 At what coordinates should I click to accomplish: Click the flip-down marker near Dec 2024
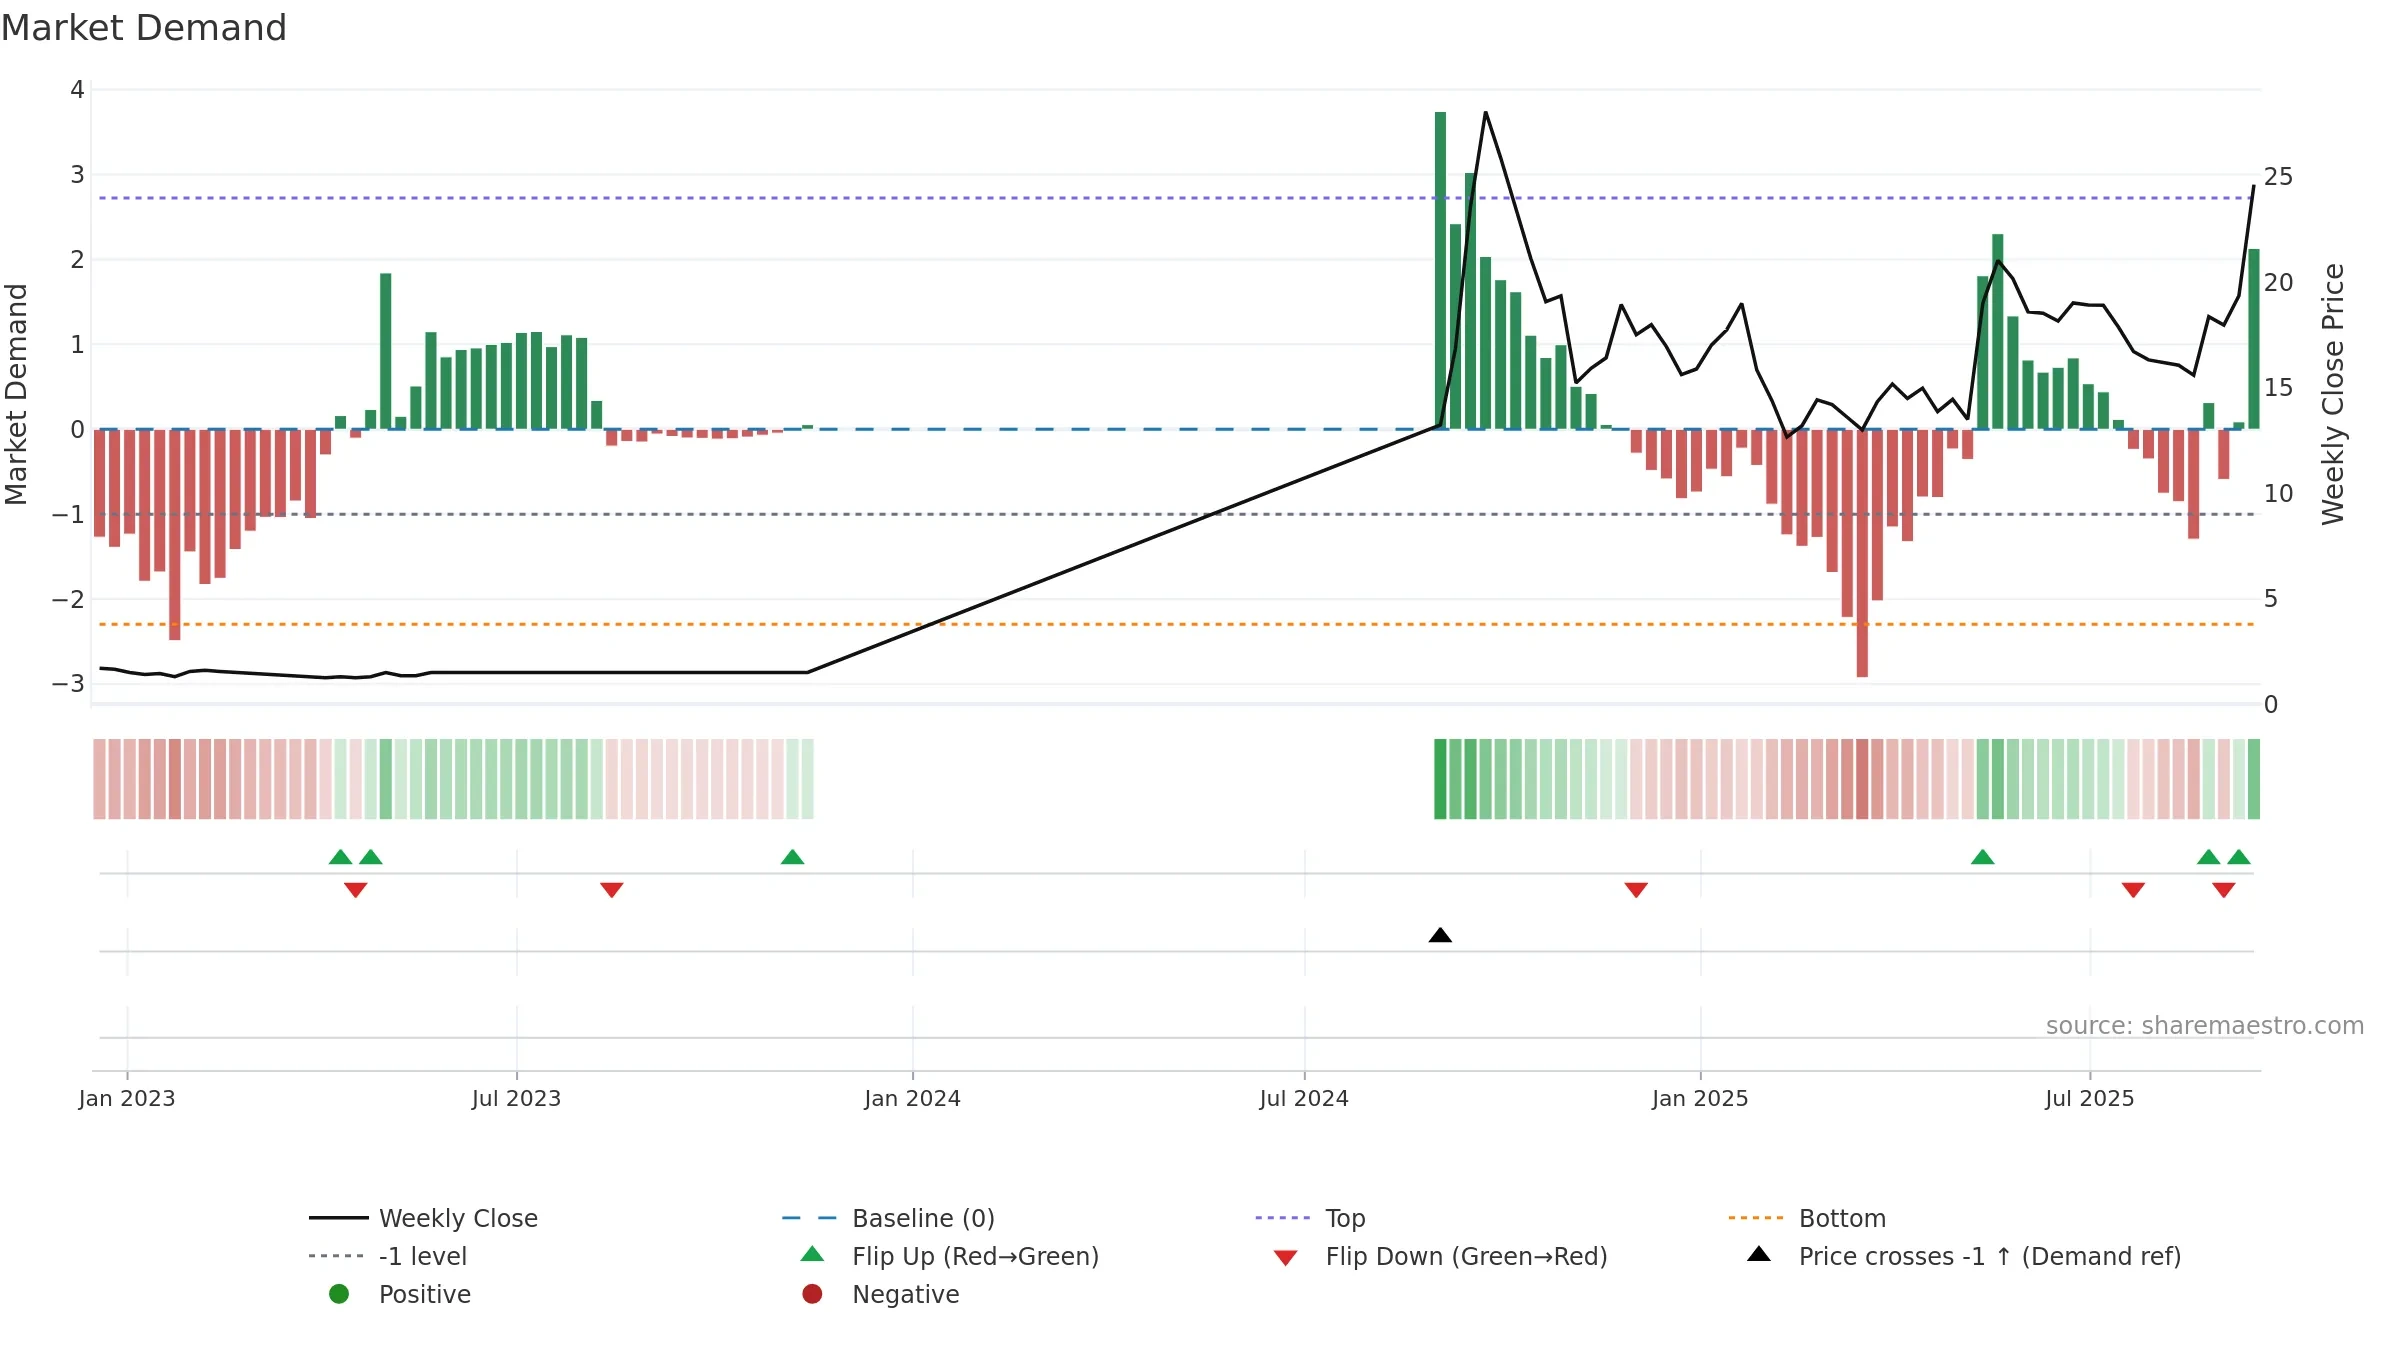pyautogui.click(x=1636, y=890)
